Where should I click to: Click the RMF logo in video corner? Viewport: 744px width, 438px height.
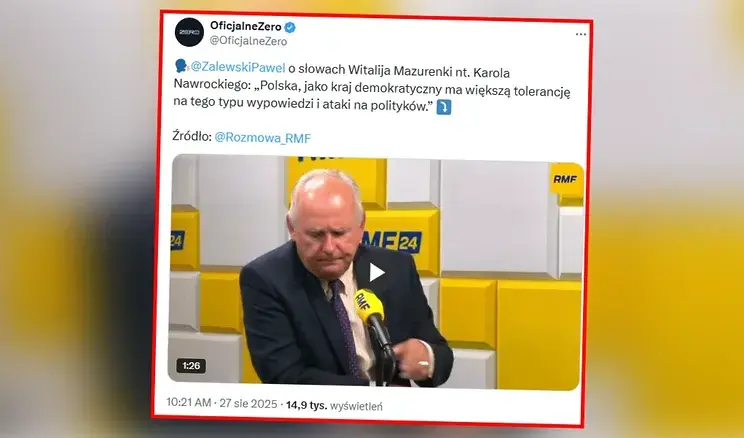(x=566, y=179)
